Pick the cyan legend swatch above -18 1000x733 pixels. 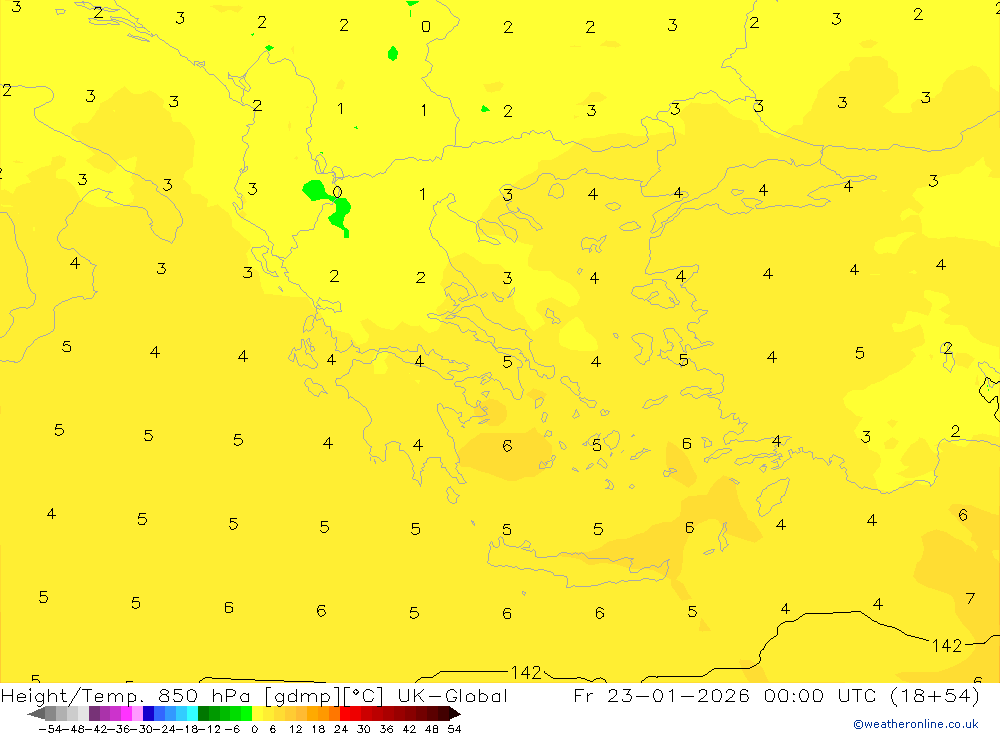[x=192, y=714]
